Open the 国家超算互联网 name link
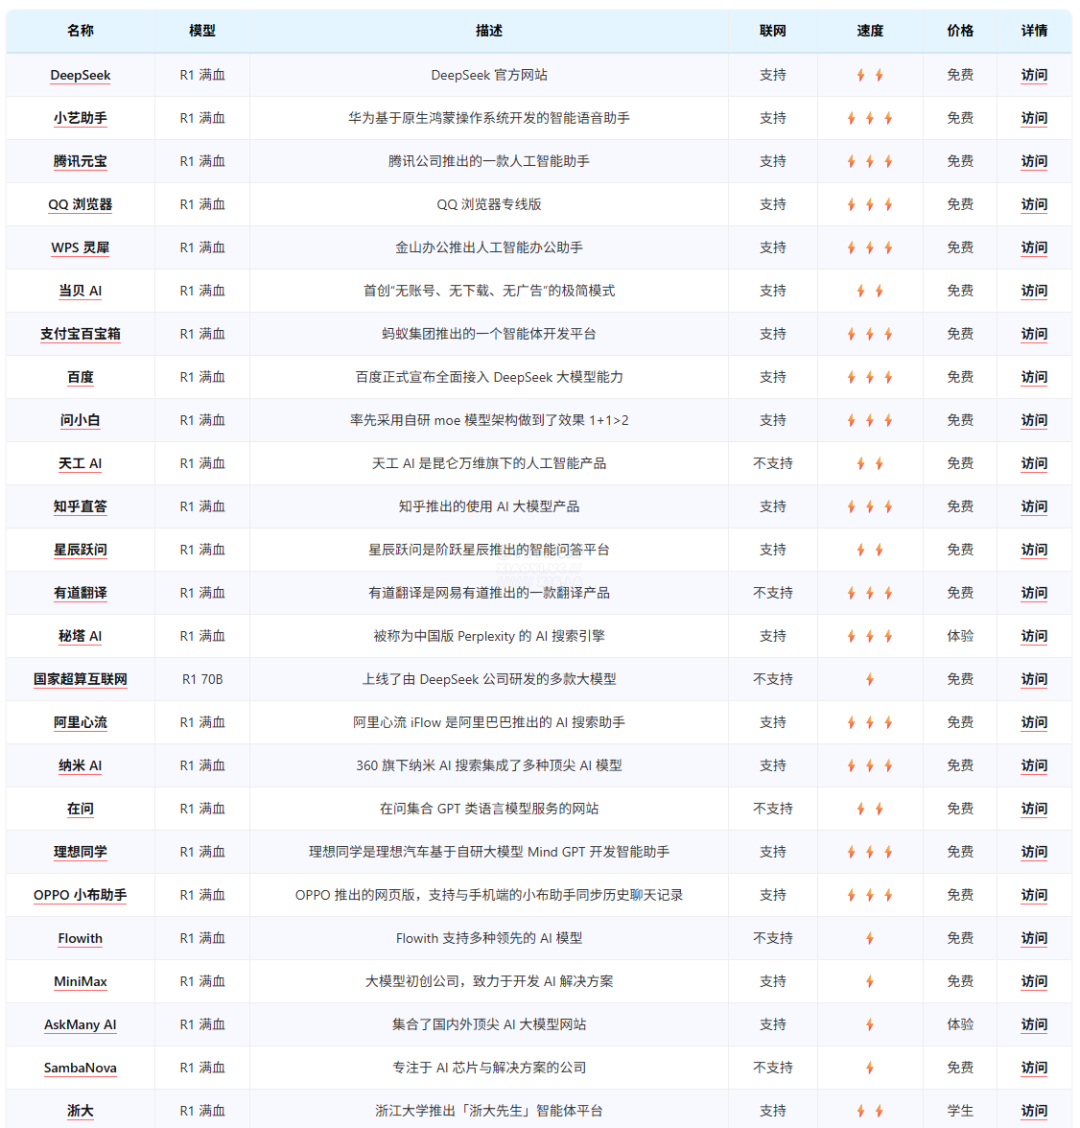The height and width of the screenshot is (1128, 1080). (x=80, y=679)
